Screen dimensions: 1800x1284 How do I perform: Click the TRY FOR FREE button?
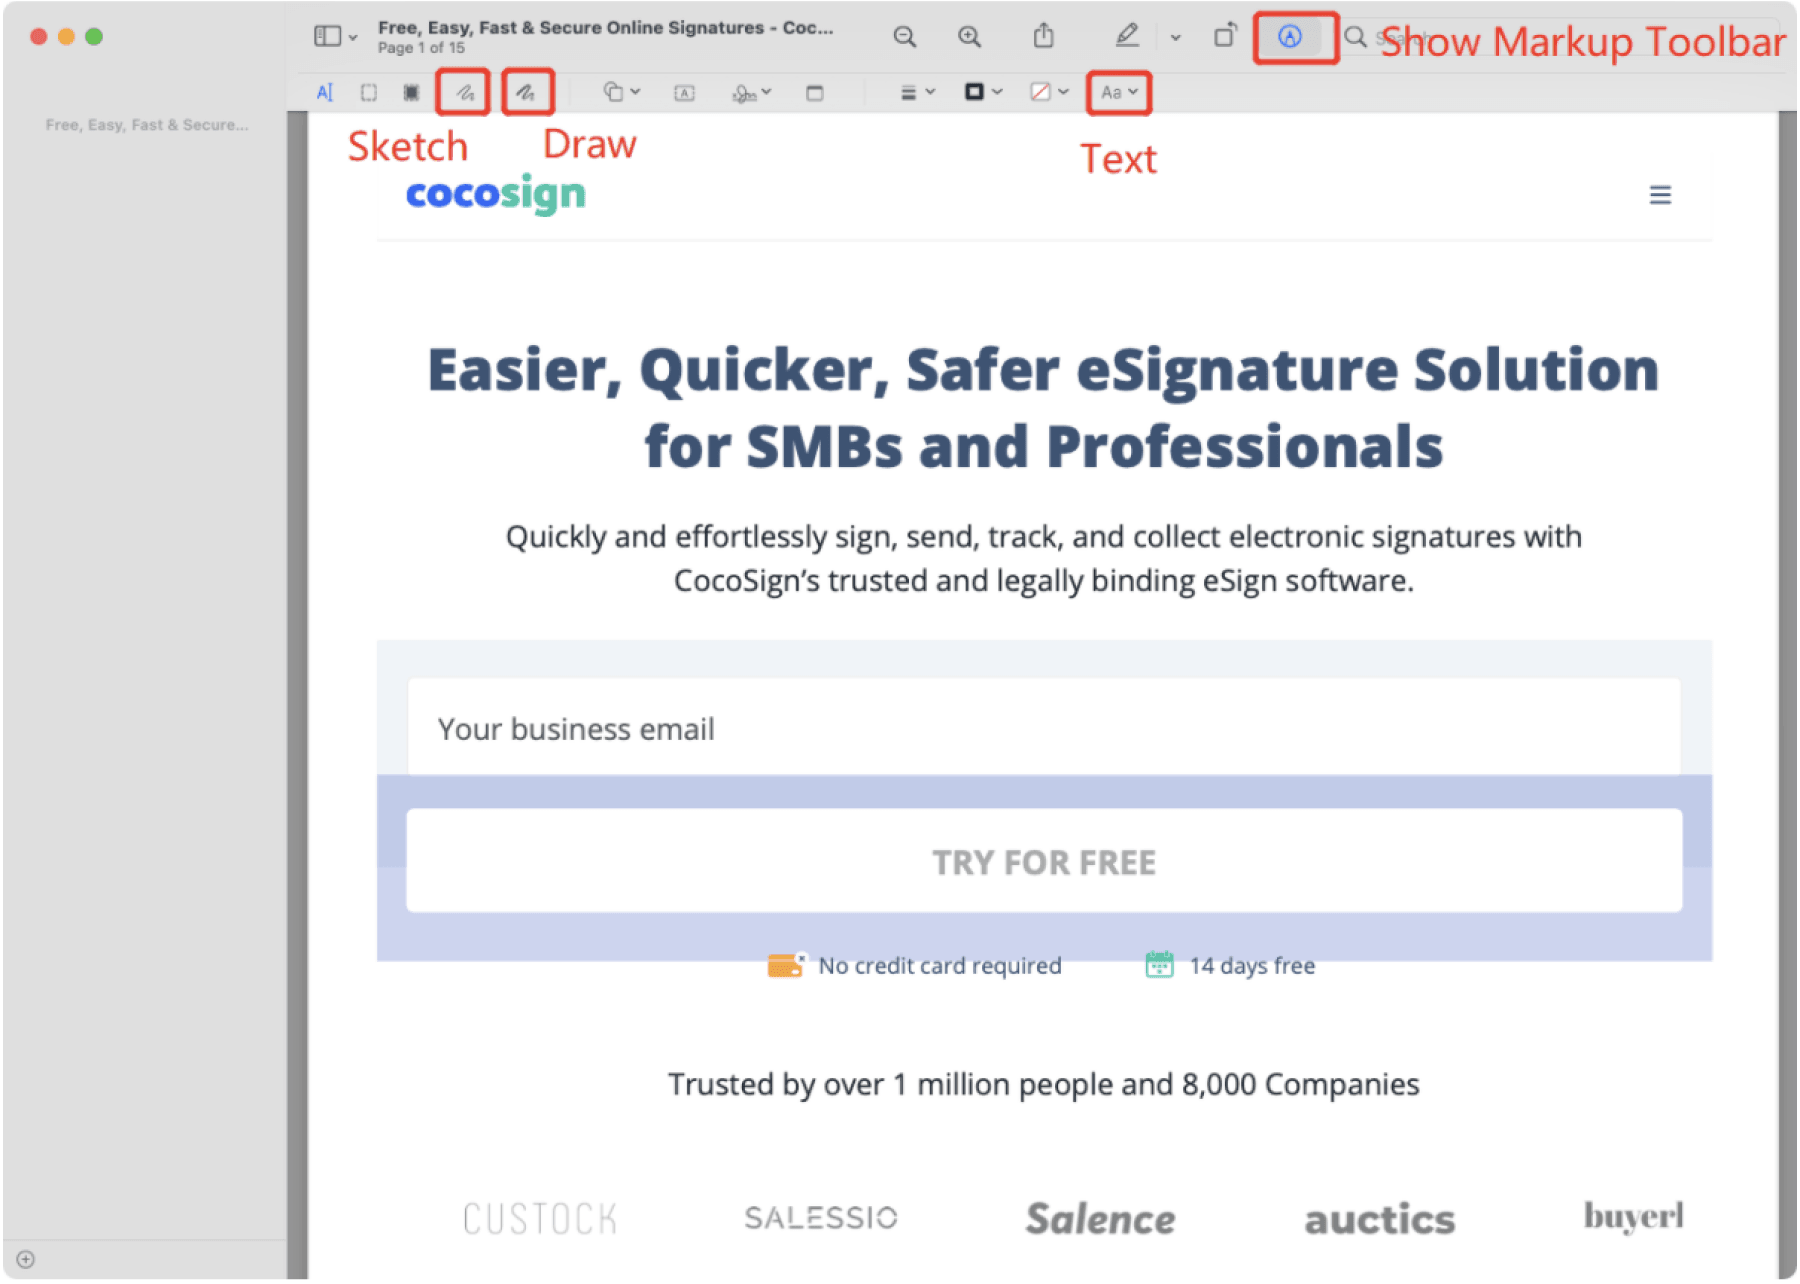pos(1044,861)
